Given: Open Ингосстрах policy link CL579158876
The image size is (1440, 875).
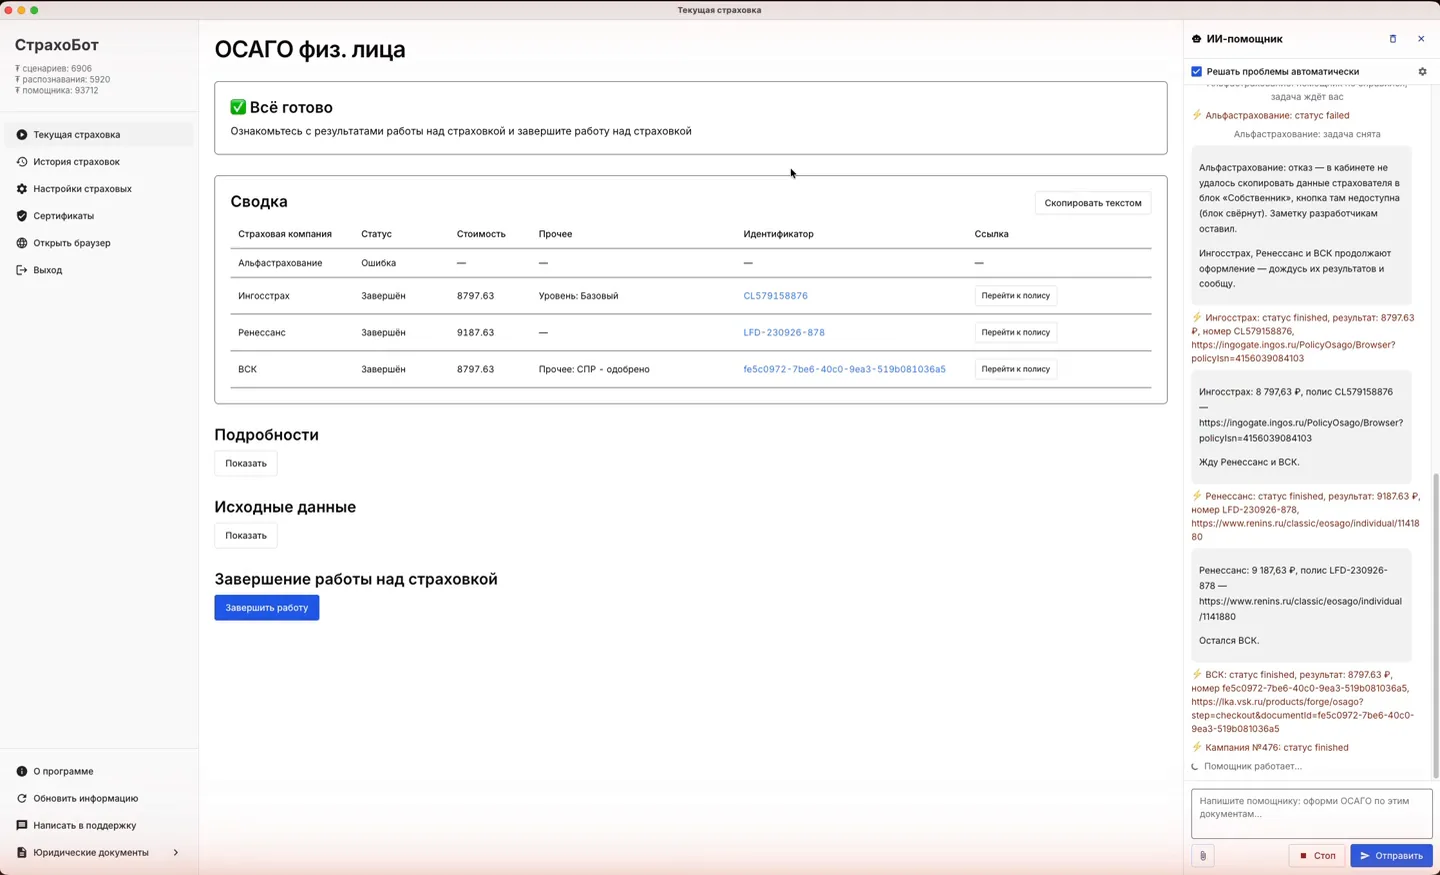Looking at the screenshot, I should (x=775, y=296).
